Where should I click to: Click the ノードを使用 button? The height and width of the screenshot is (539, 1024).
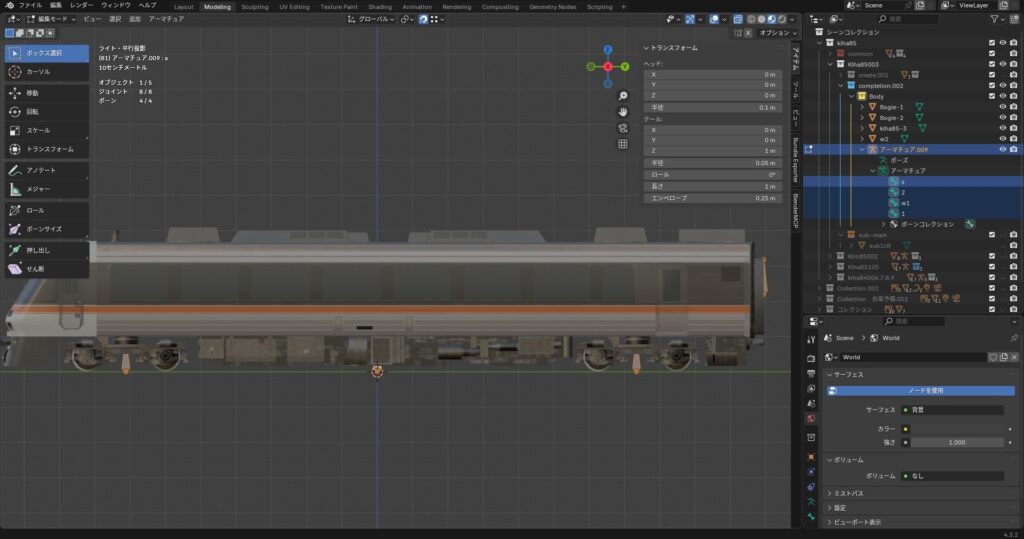(x=924, y=391)
